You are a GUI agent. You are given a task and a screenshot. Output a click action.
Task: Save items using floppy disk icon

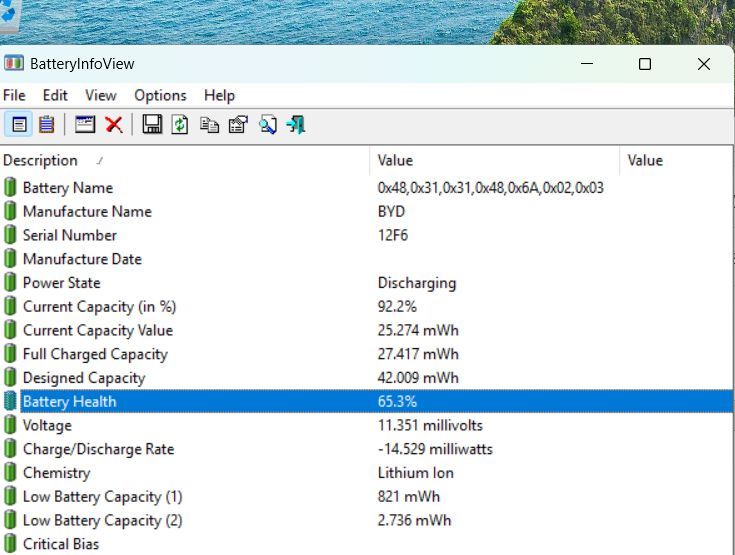tap(152, 124)
